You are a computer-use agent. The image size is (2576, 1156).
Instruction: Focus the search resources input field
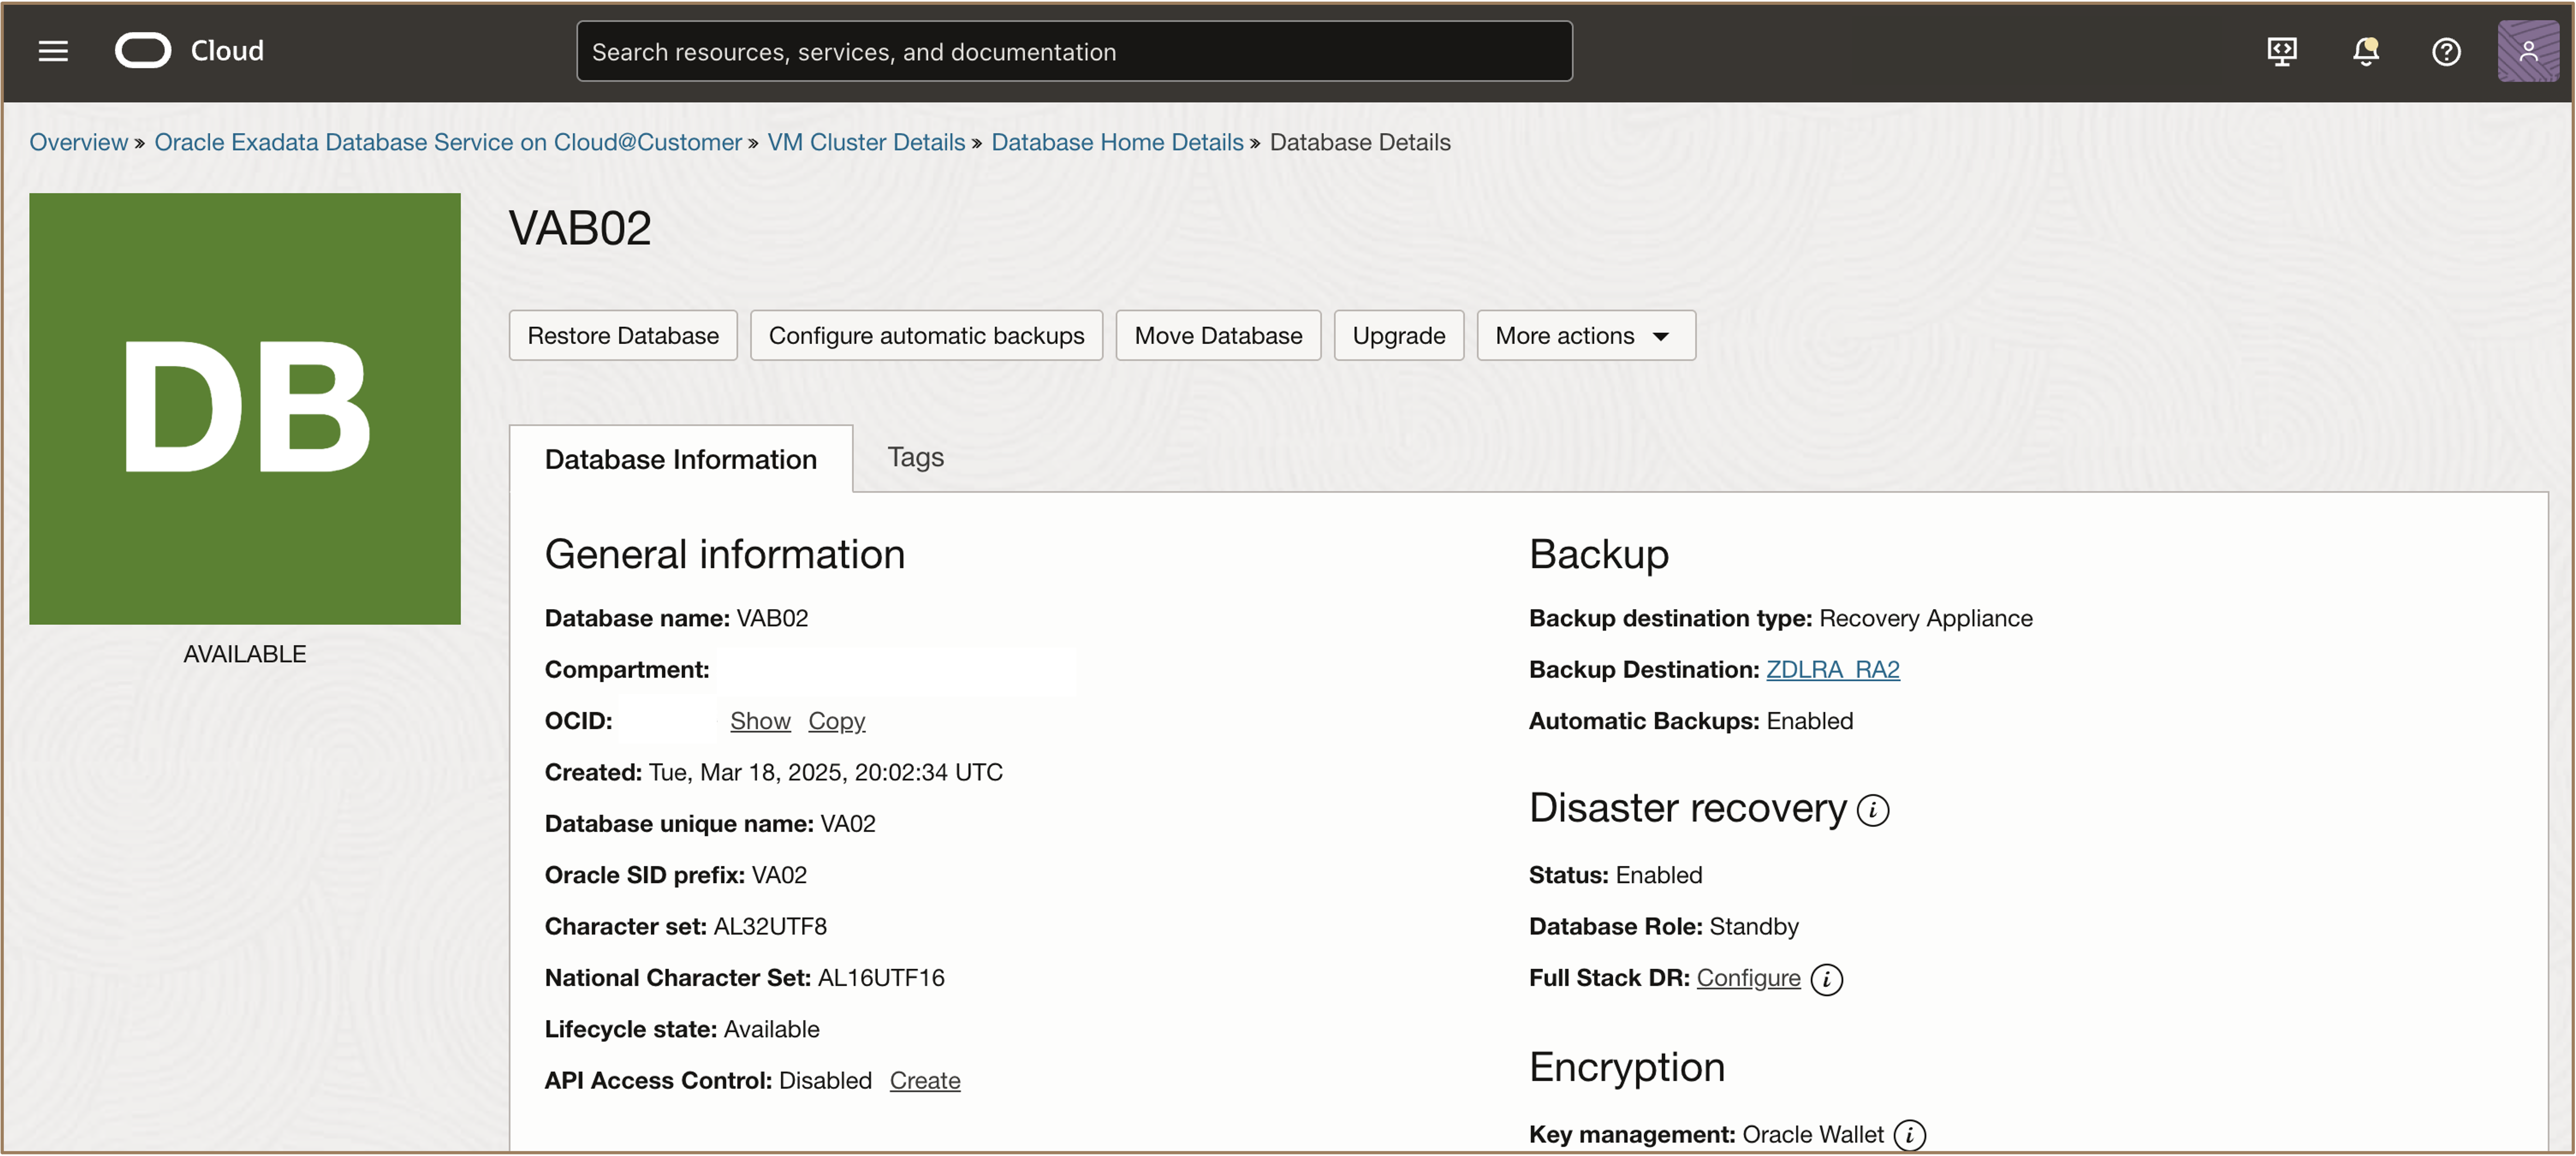(x=1074, y=51)
